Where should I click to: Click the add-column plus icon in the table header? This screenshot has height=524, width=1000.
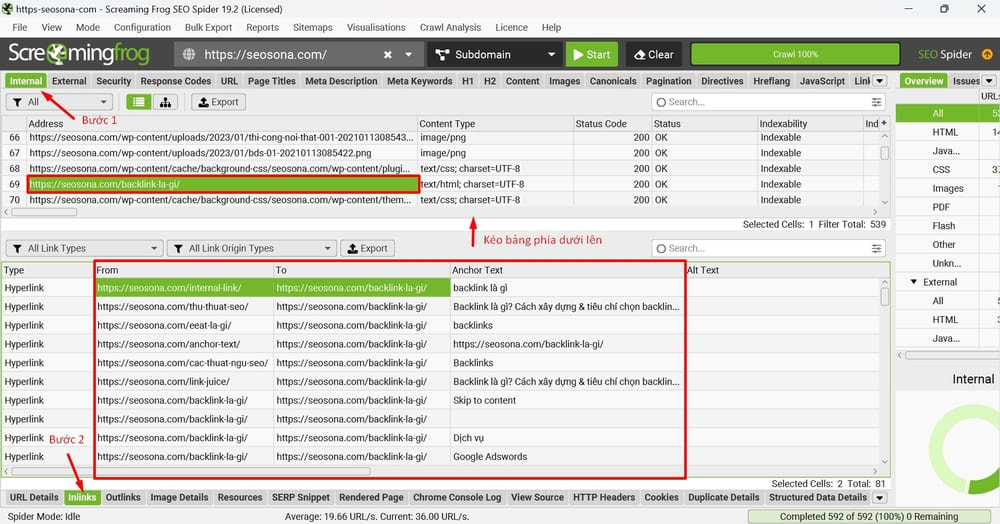[x=884, y=123]
